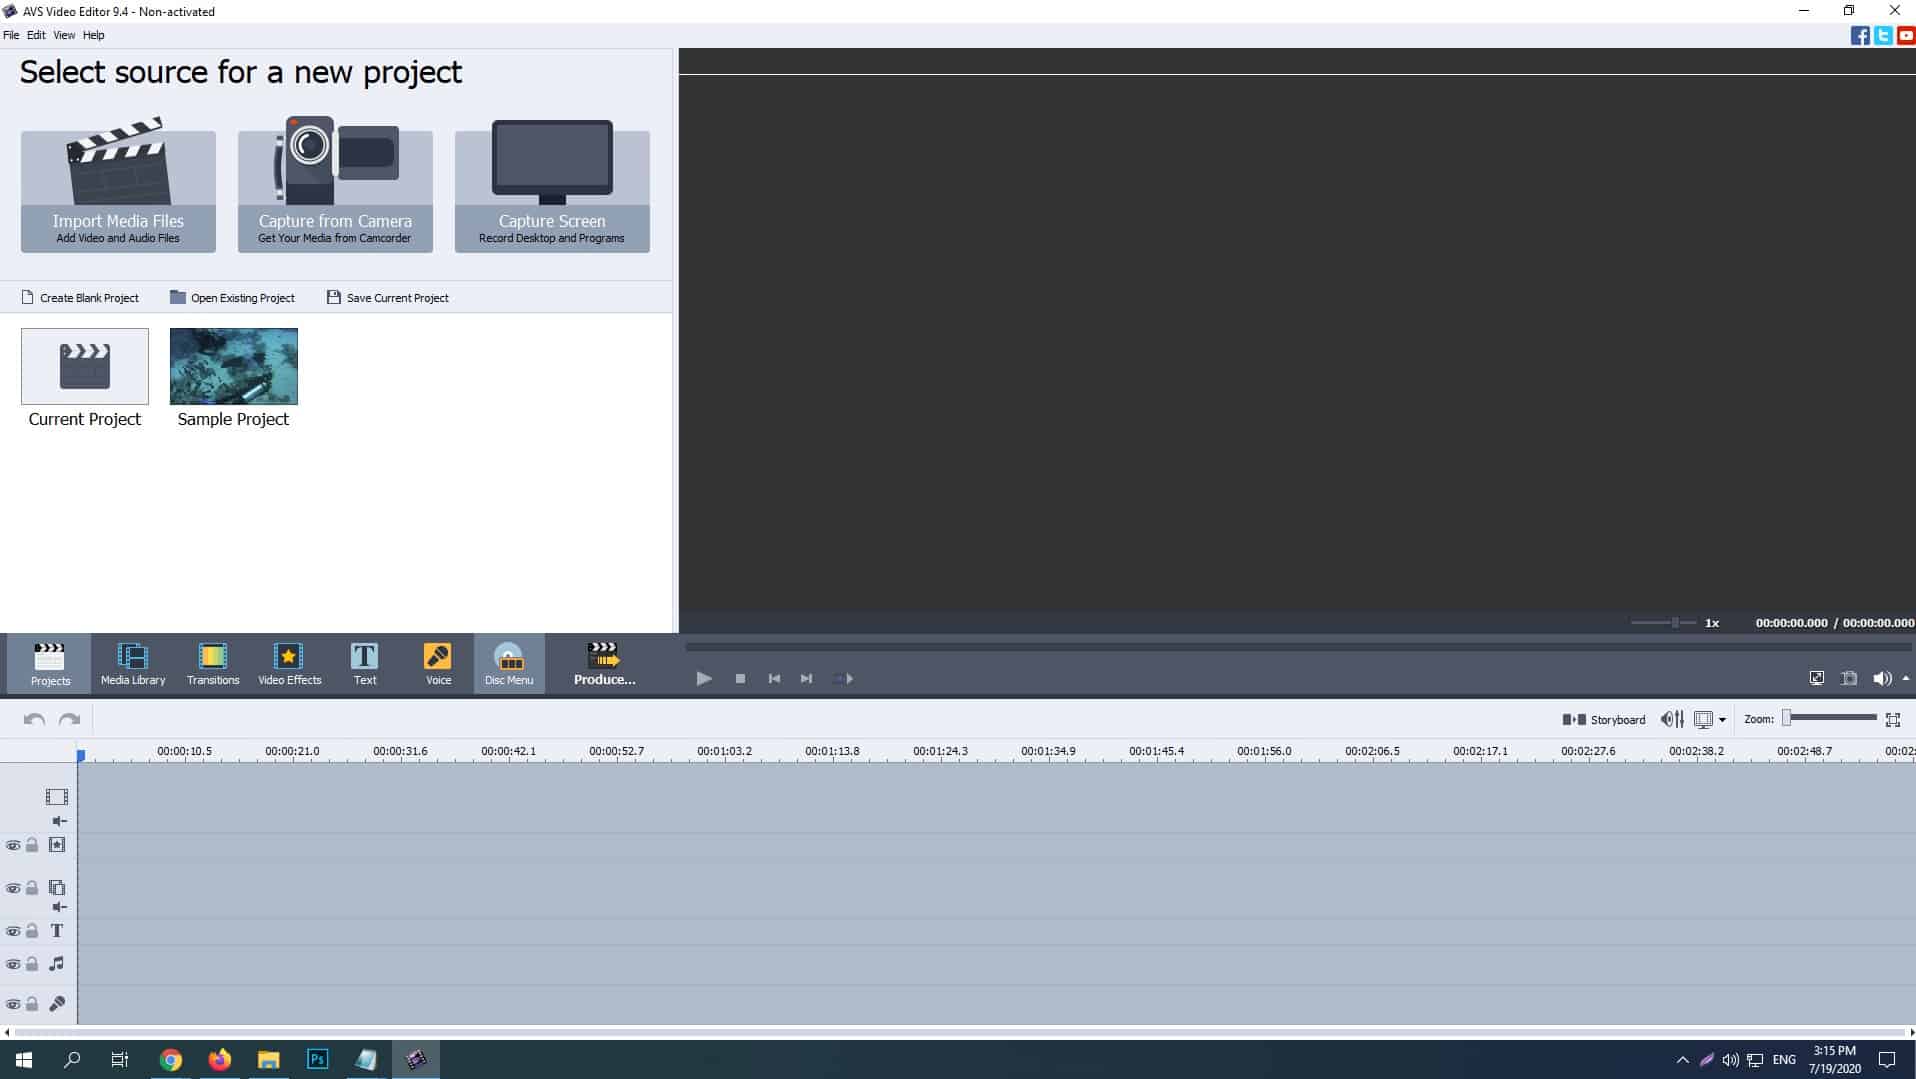Screen dimensions: 1916x1079
Task: Adjust the playback speed slider
Action: (1662, 623)
